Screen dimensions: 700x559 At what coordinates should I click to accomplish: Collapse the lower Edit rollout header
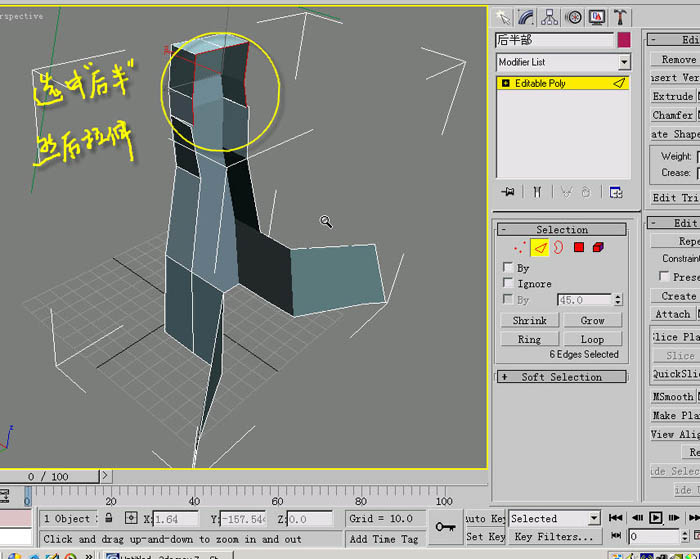click(674, 223)
